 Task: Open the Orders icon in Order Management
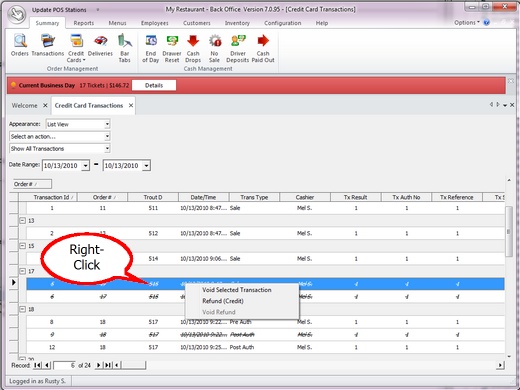click(x=20, y=45)
